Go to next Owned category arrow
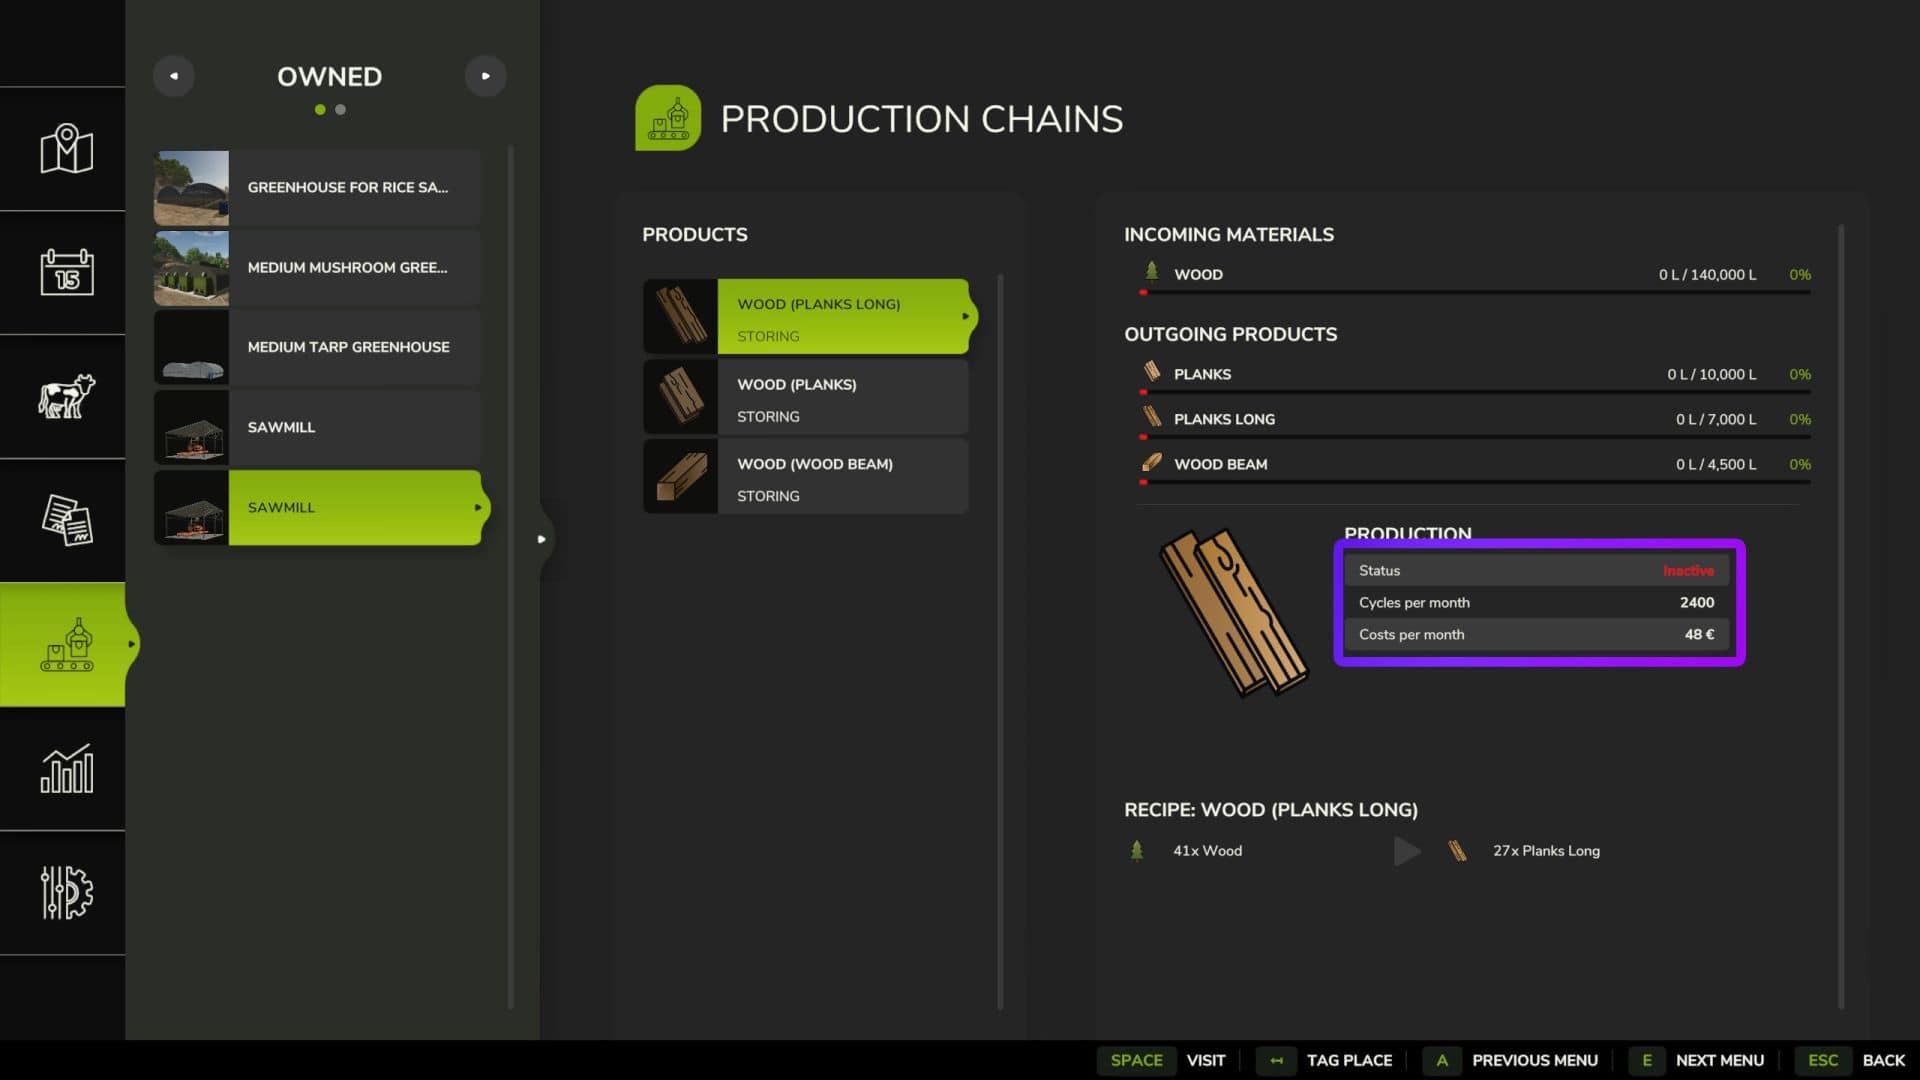This screenshot has height=1080, width=1920. (x=485, y=76)
